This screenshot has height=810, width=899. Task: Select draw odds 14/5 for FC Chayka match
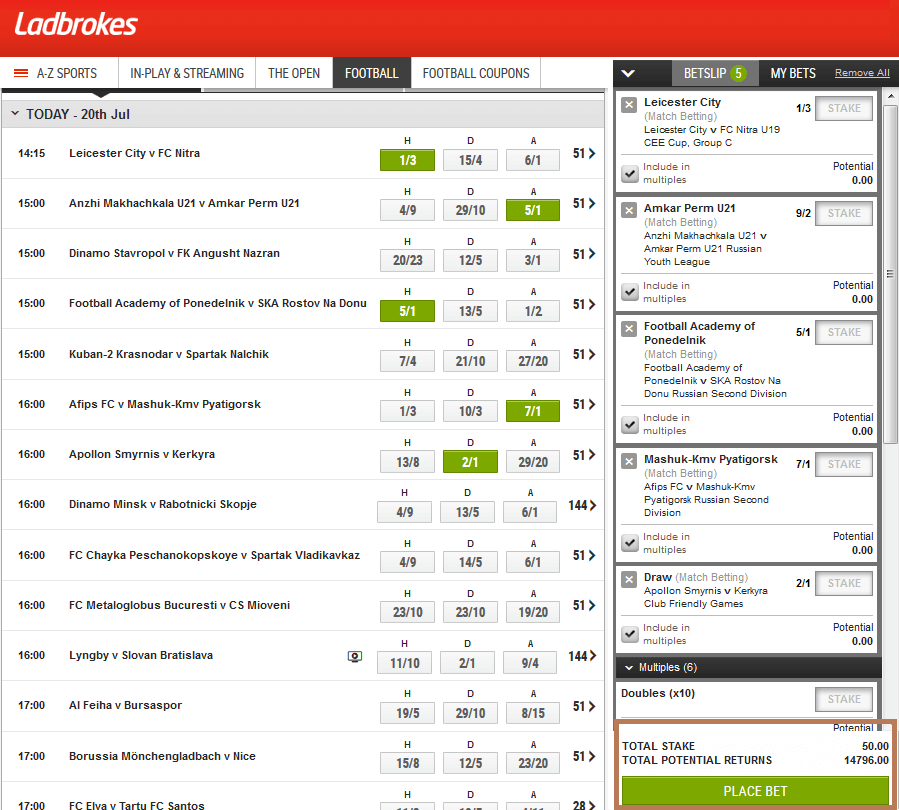point(470,562)
